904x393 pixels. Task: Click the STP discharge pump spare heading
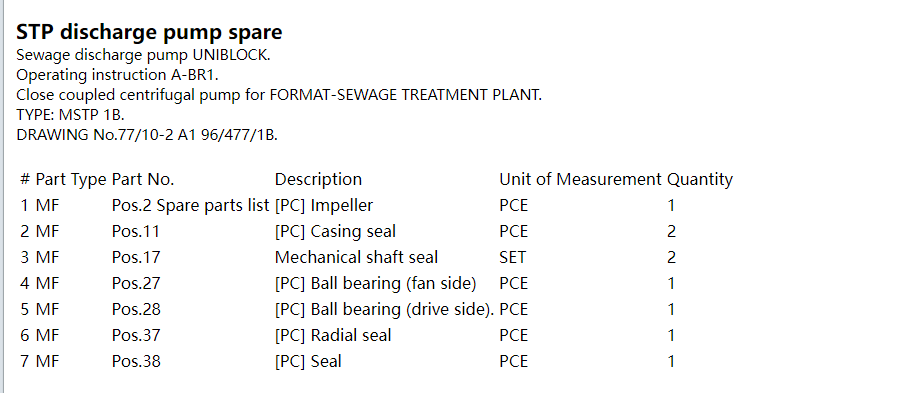tap(149, 32)
